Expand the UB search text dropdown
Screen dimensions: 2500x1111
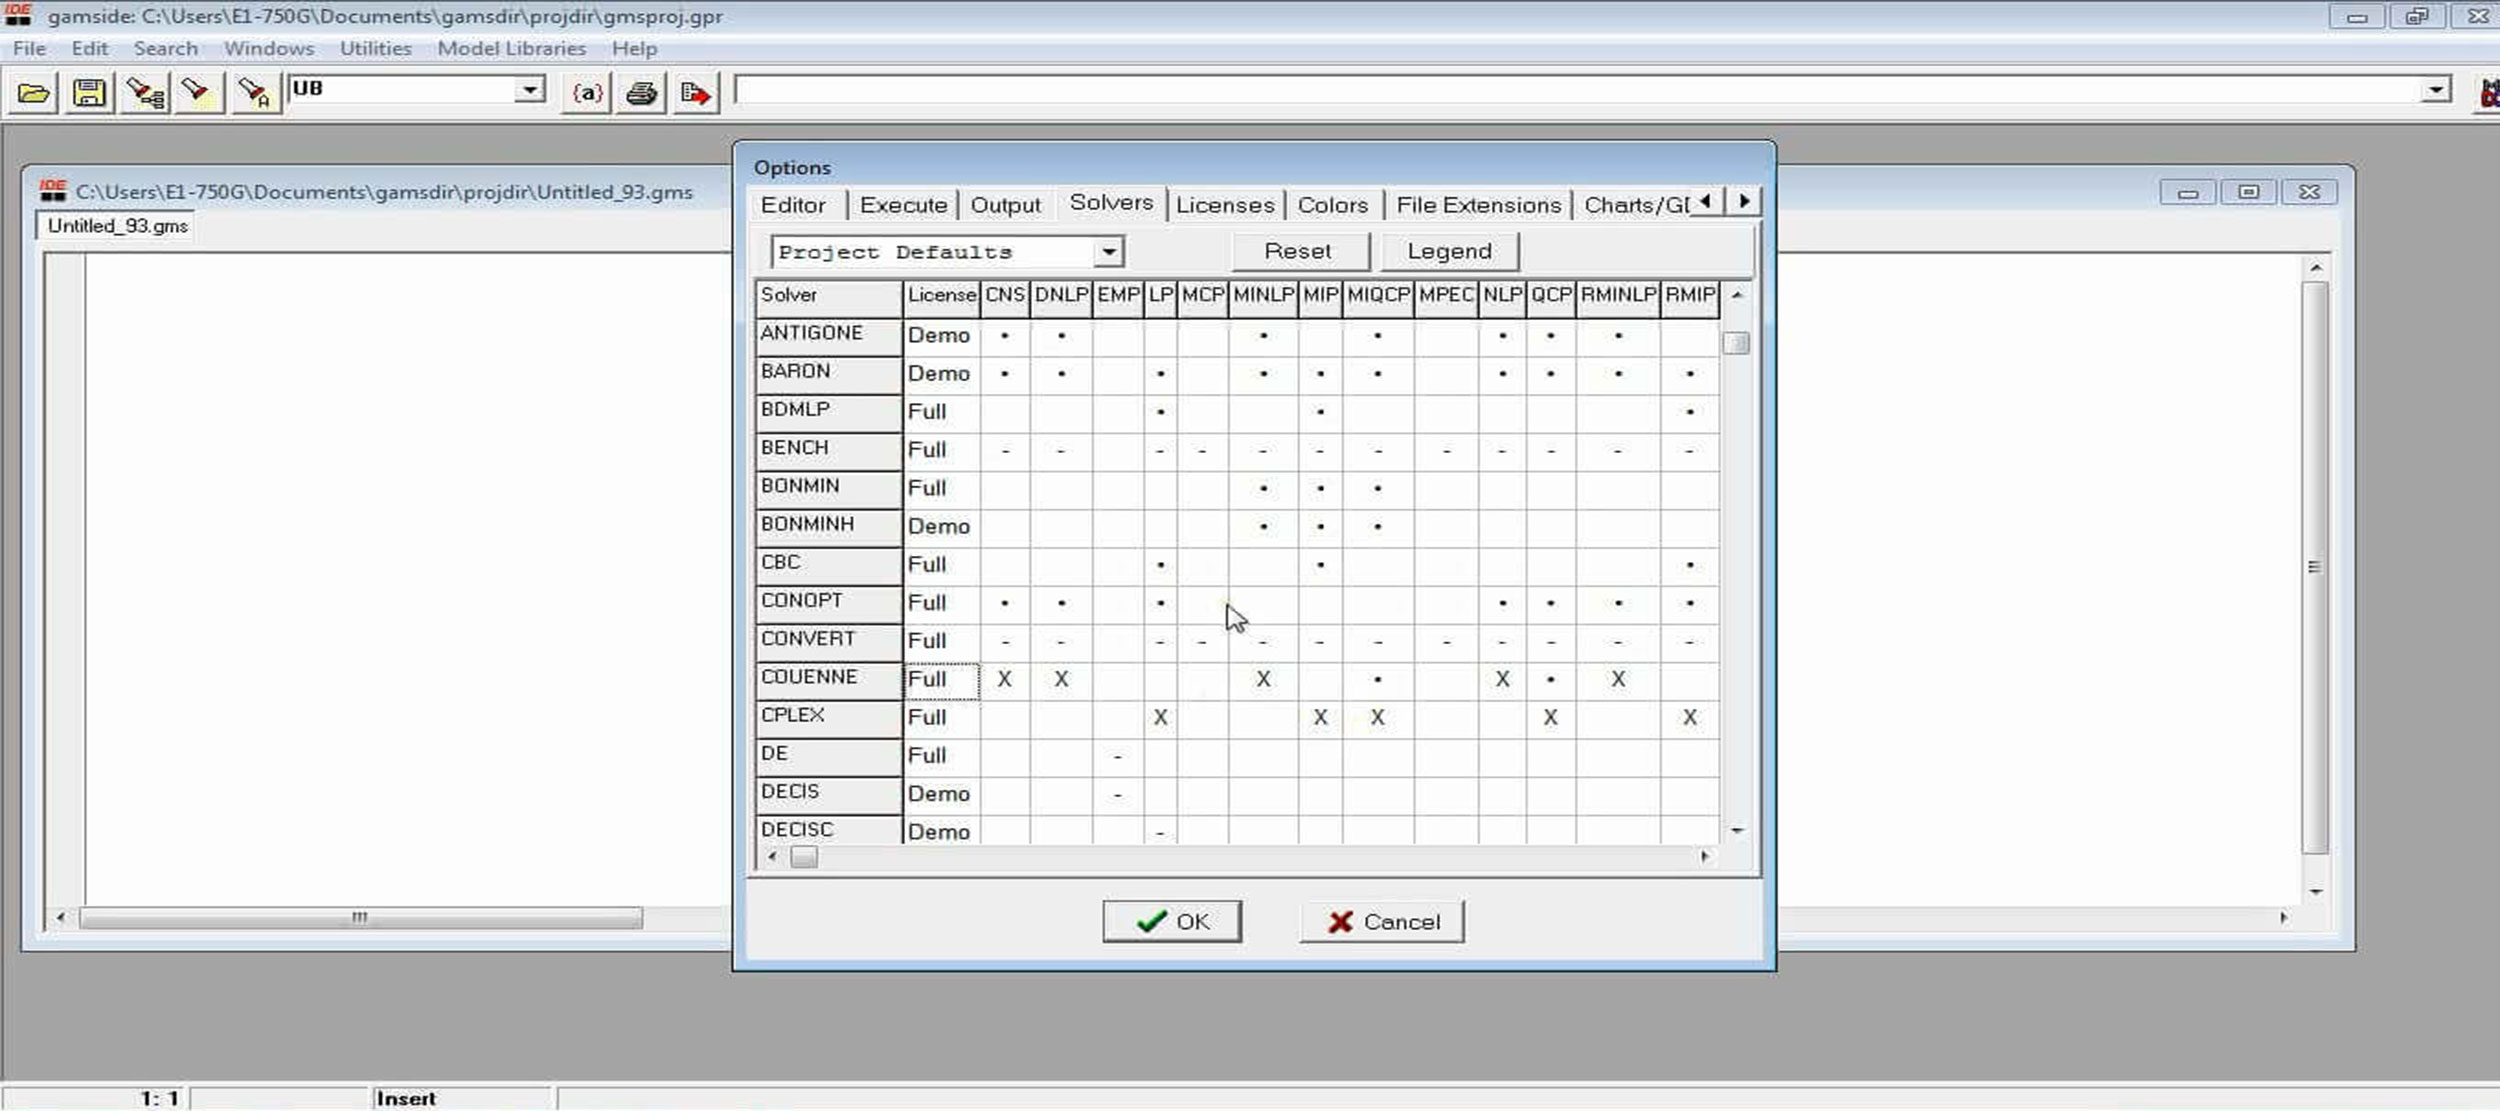(x=530, y=90)
